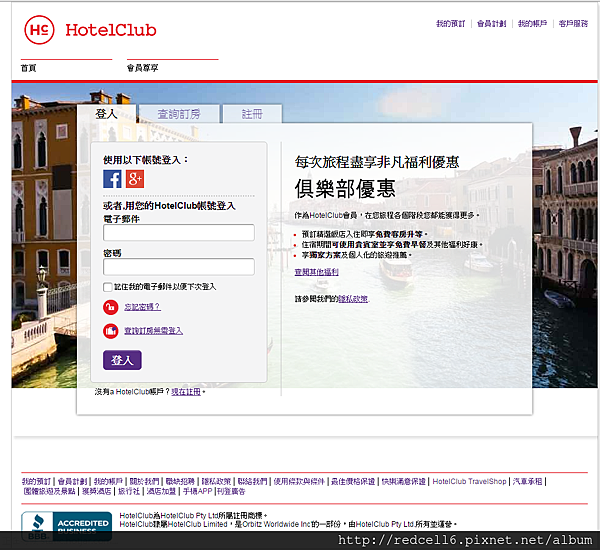600x550 pixels.
Task: Open the 查閱其他福利 link
Action: coord(316,272)
